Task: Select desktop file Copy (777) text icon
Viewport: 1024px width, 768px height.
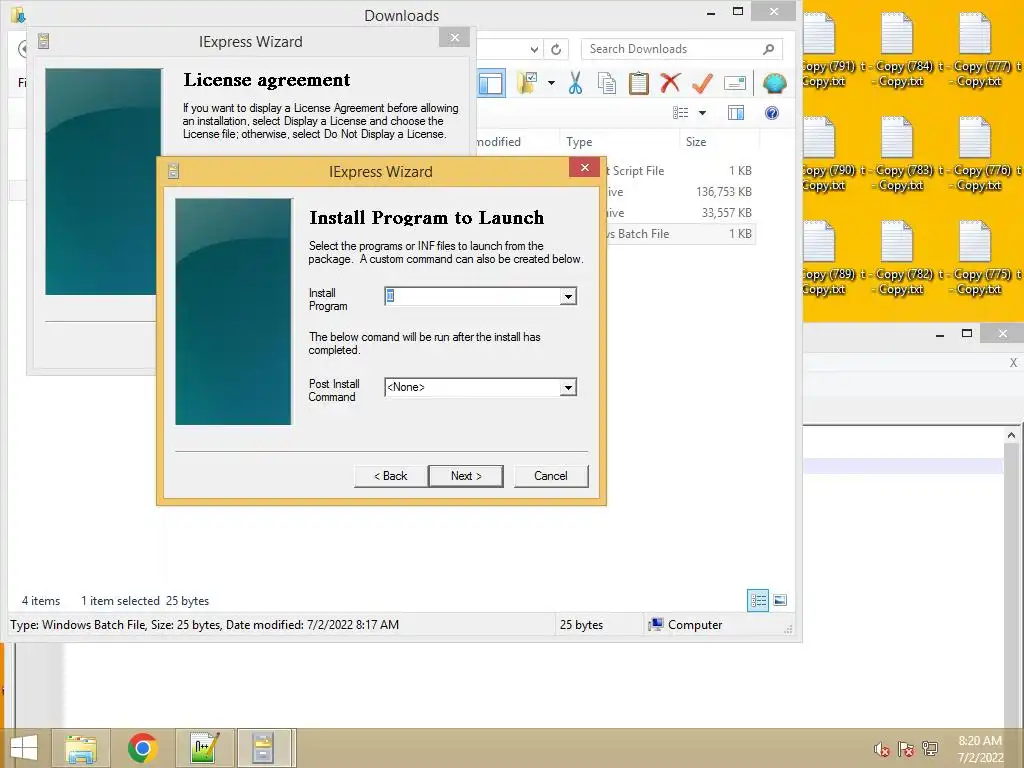Action: coord(974,50)
